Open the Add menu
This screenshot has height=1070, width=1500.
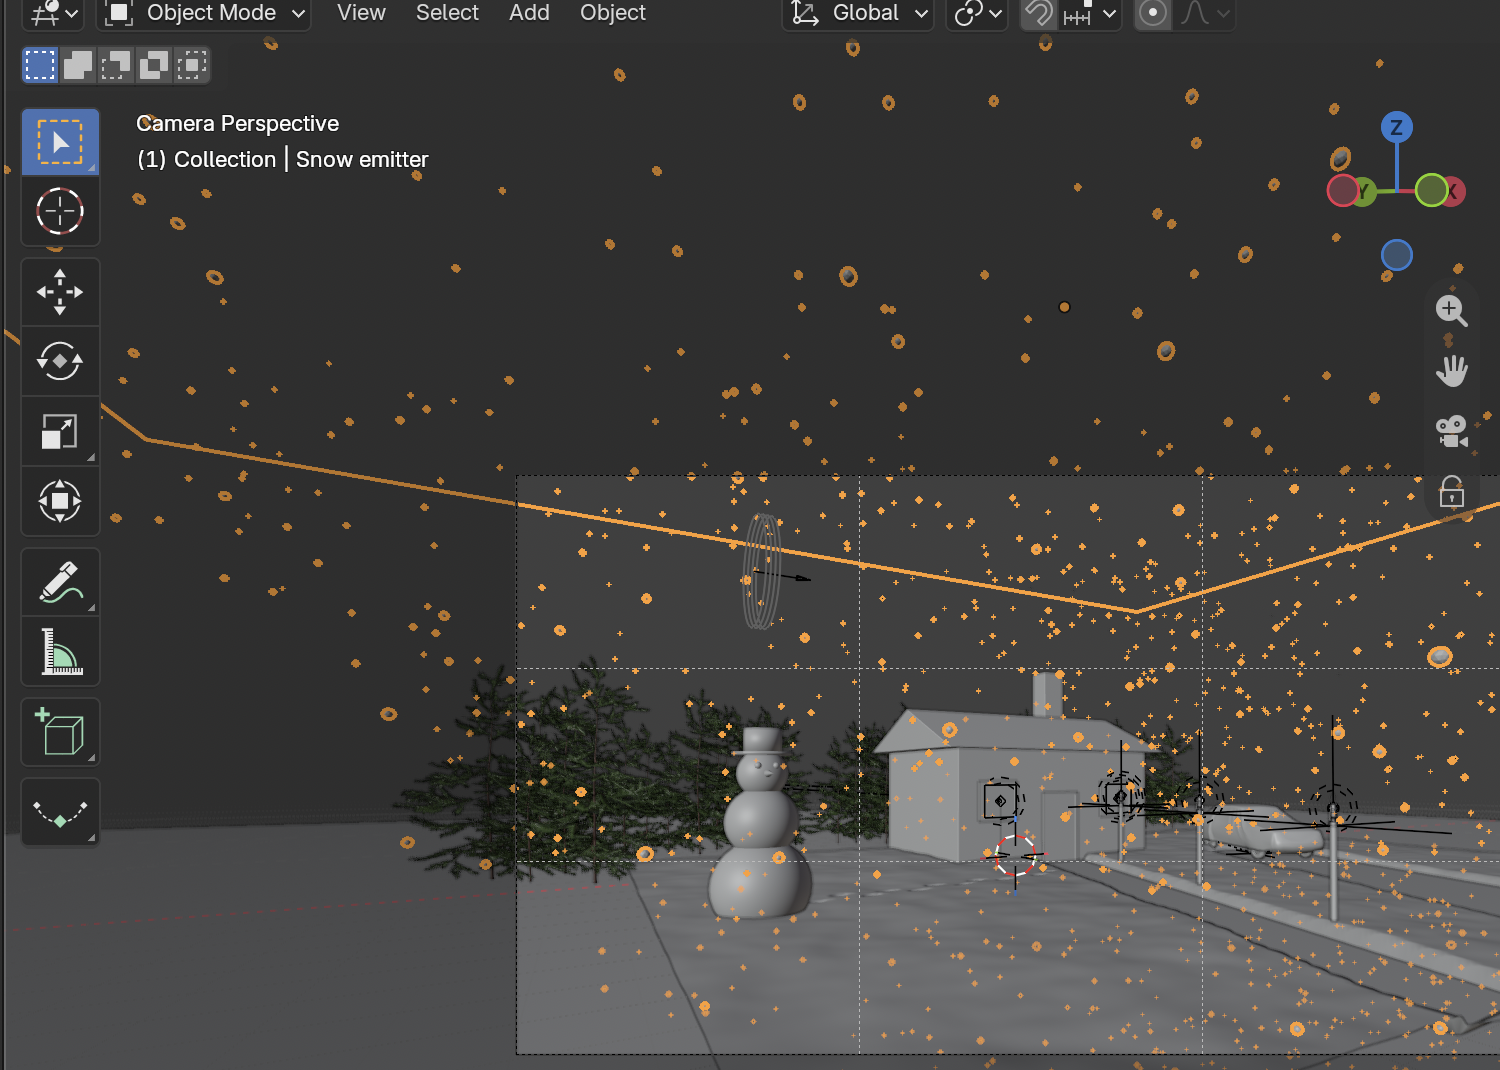[529, 13]
